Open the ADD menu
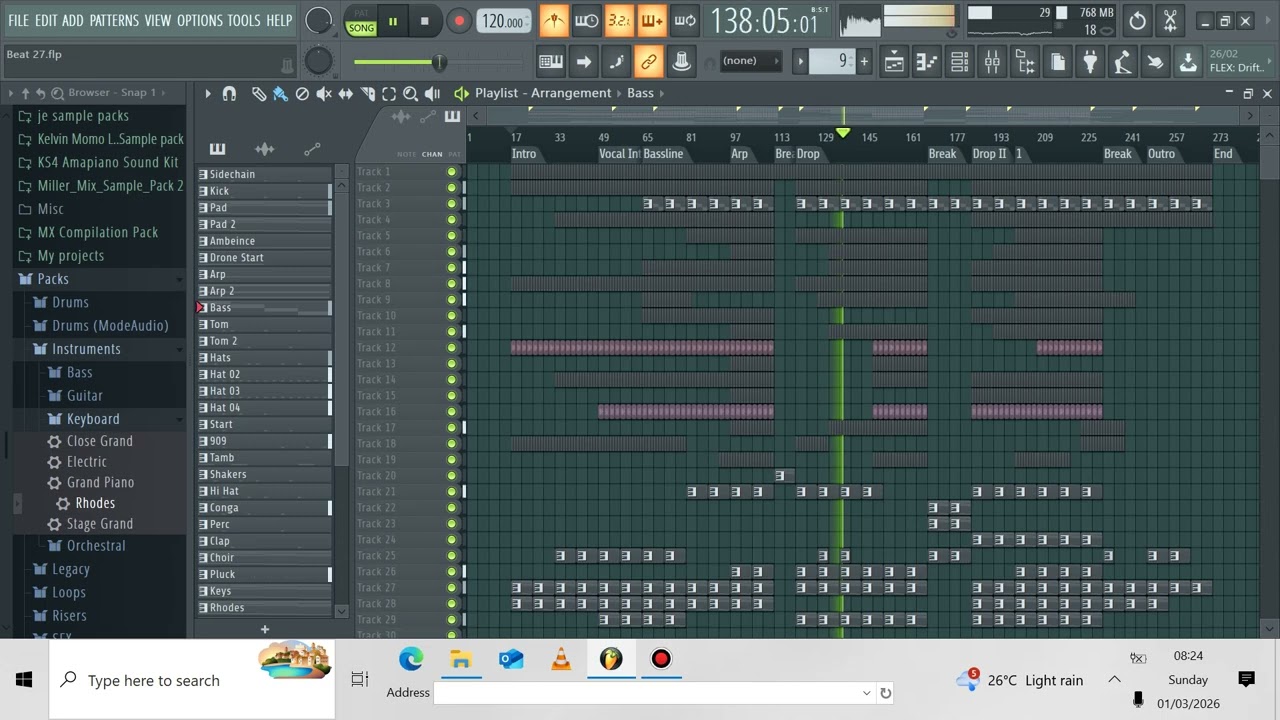This screenshot has height=720, width=1280. click(x=73, y=20)
